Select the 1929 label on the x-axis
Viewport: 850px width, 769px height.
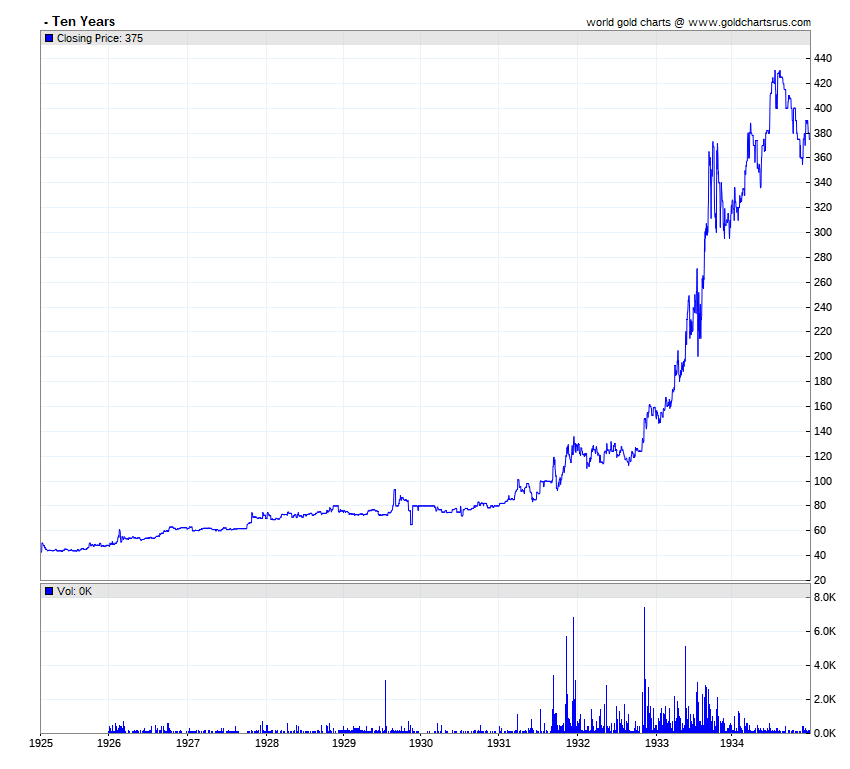(343, 744)
